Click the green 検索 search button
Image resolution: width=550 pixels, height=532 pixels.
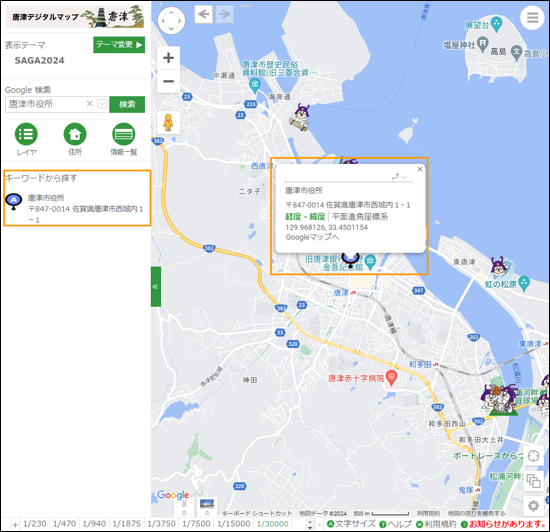pos(127,104)
